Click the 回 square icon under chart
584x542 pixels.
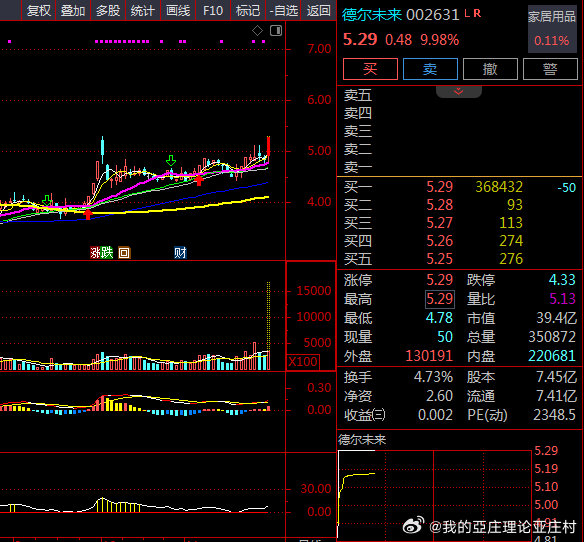(124, 253)
